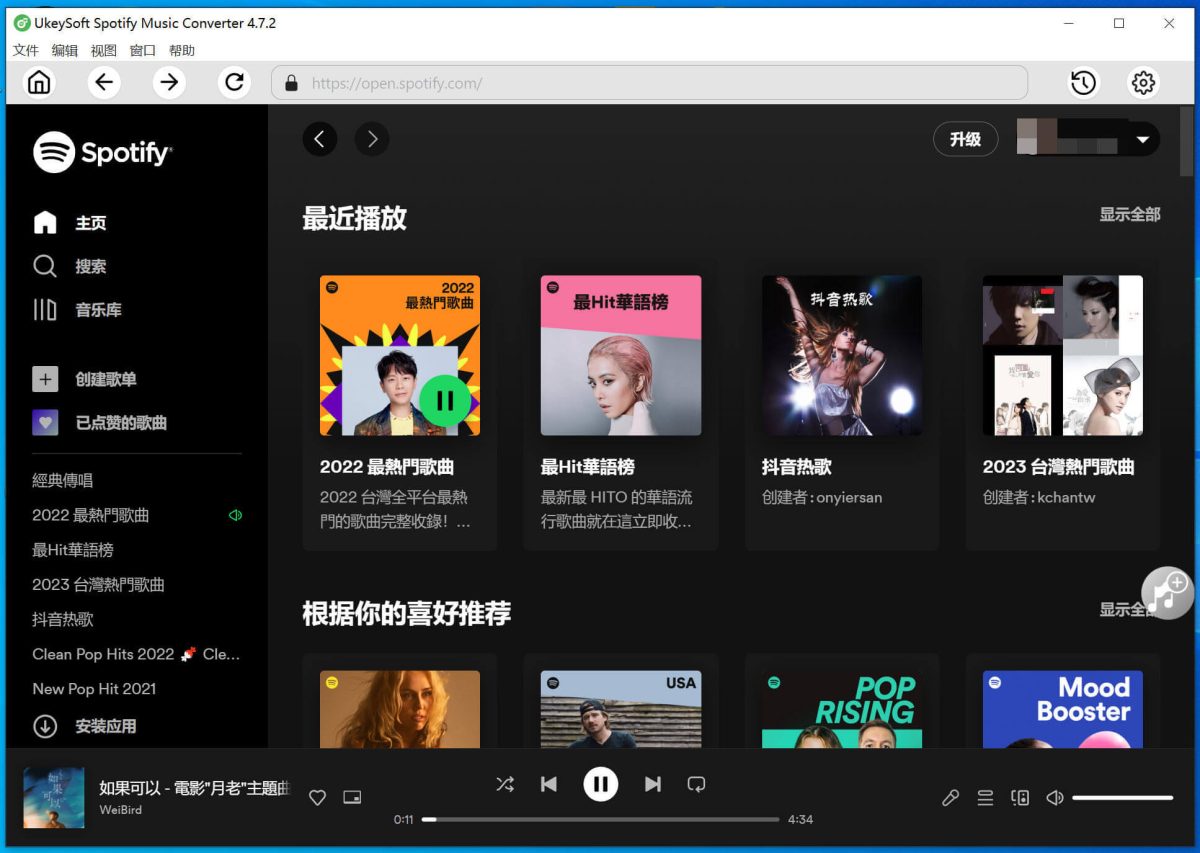Navigate back with toolbar left arrow

pos(104,82)
